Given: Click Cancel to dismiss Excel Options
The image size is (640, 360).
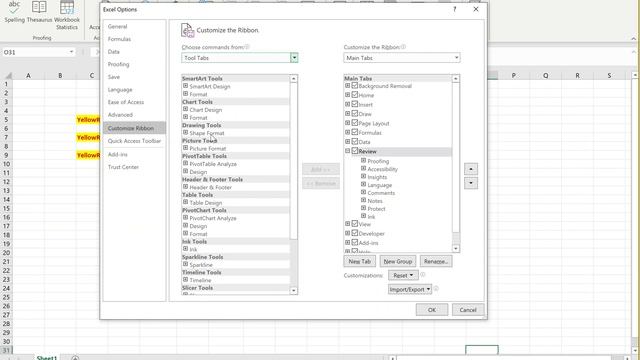Looking at the screenshot, I should tap(468, 310).
